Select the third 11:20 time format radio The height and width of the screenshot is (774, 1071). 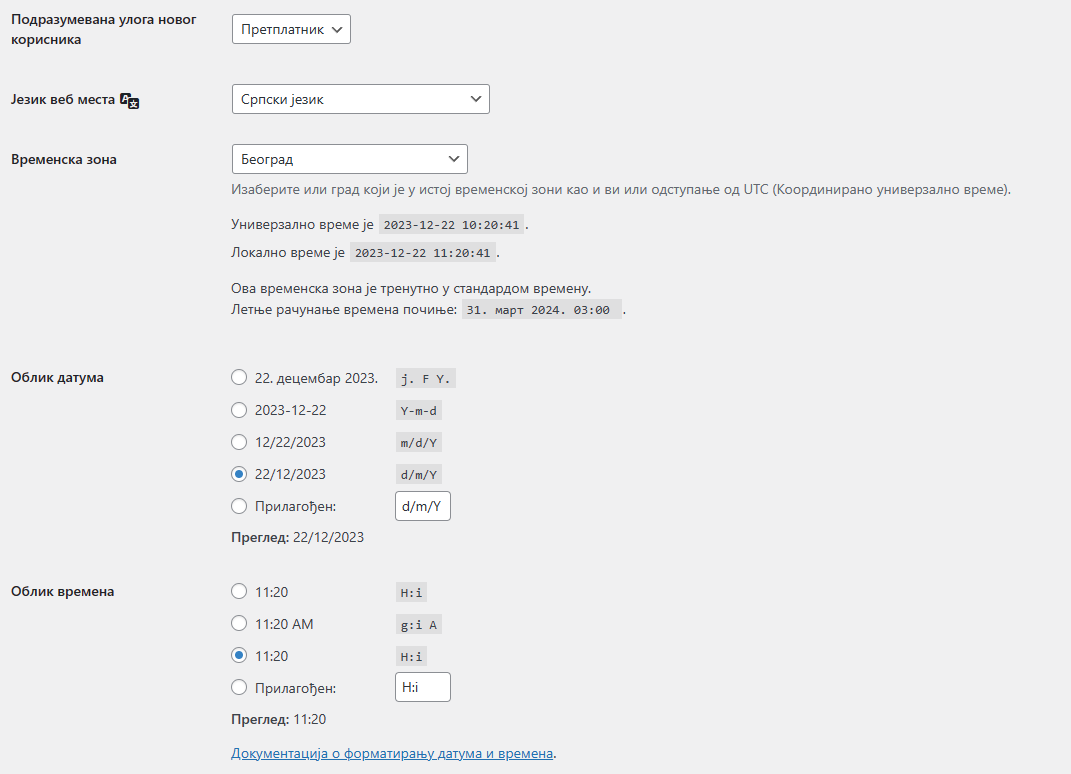238,656
